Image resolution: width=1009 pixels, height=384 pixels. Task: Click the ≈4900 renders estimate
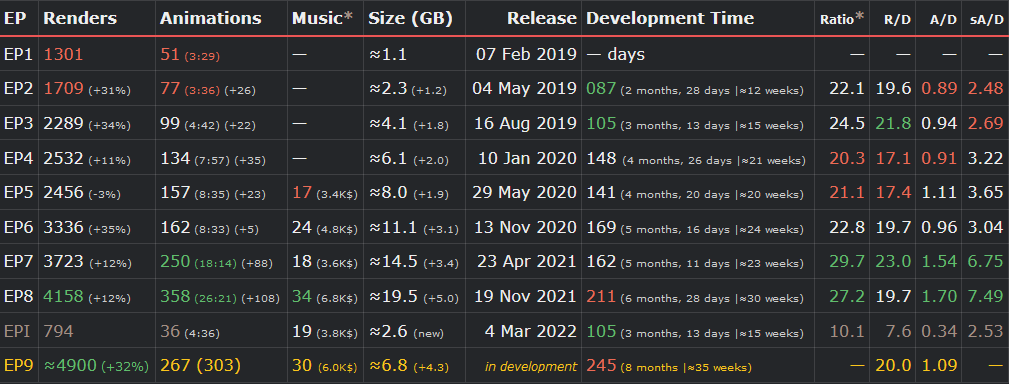(x=70, y=366)
